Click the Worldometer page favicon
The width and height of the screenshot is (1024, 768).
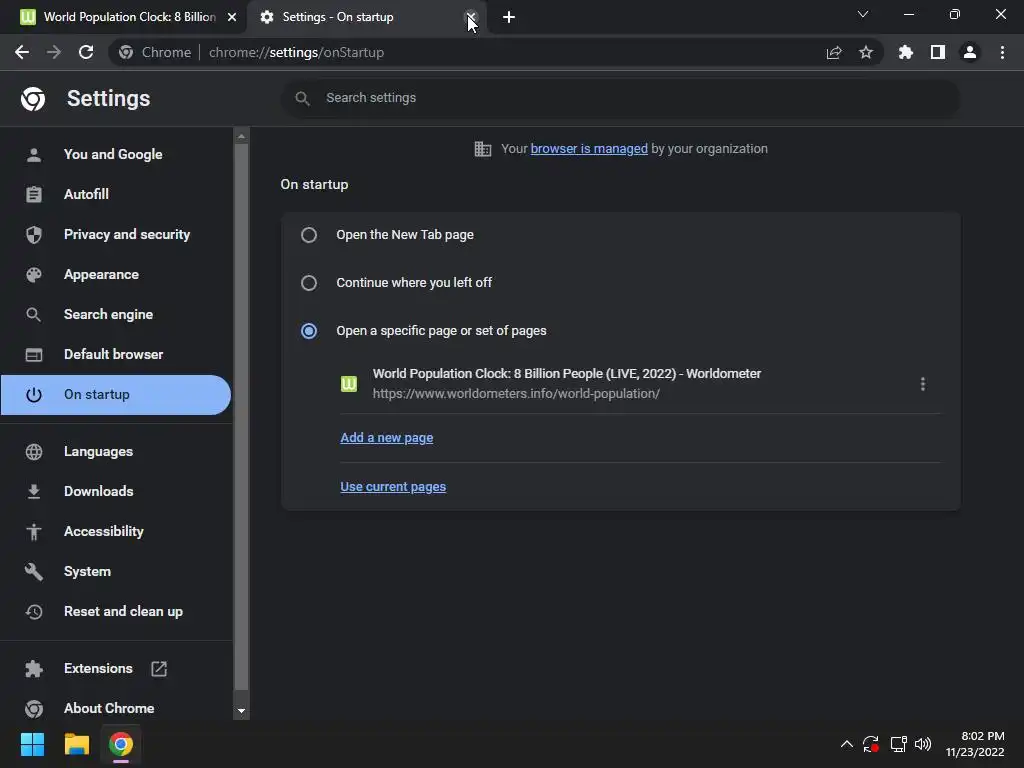pos(349,384)
